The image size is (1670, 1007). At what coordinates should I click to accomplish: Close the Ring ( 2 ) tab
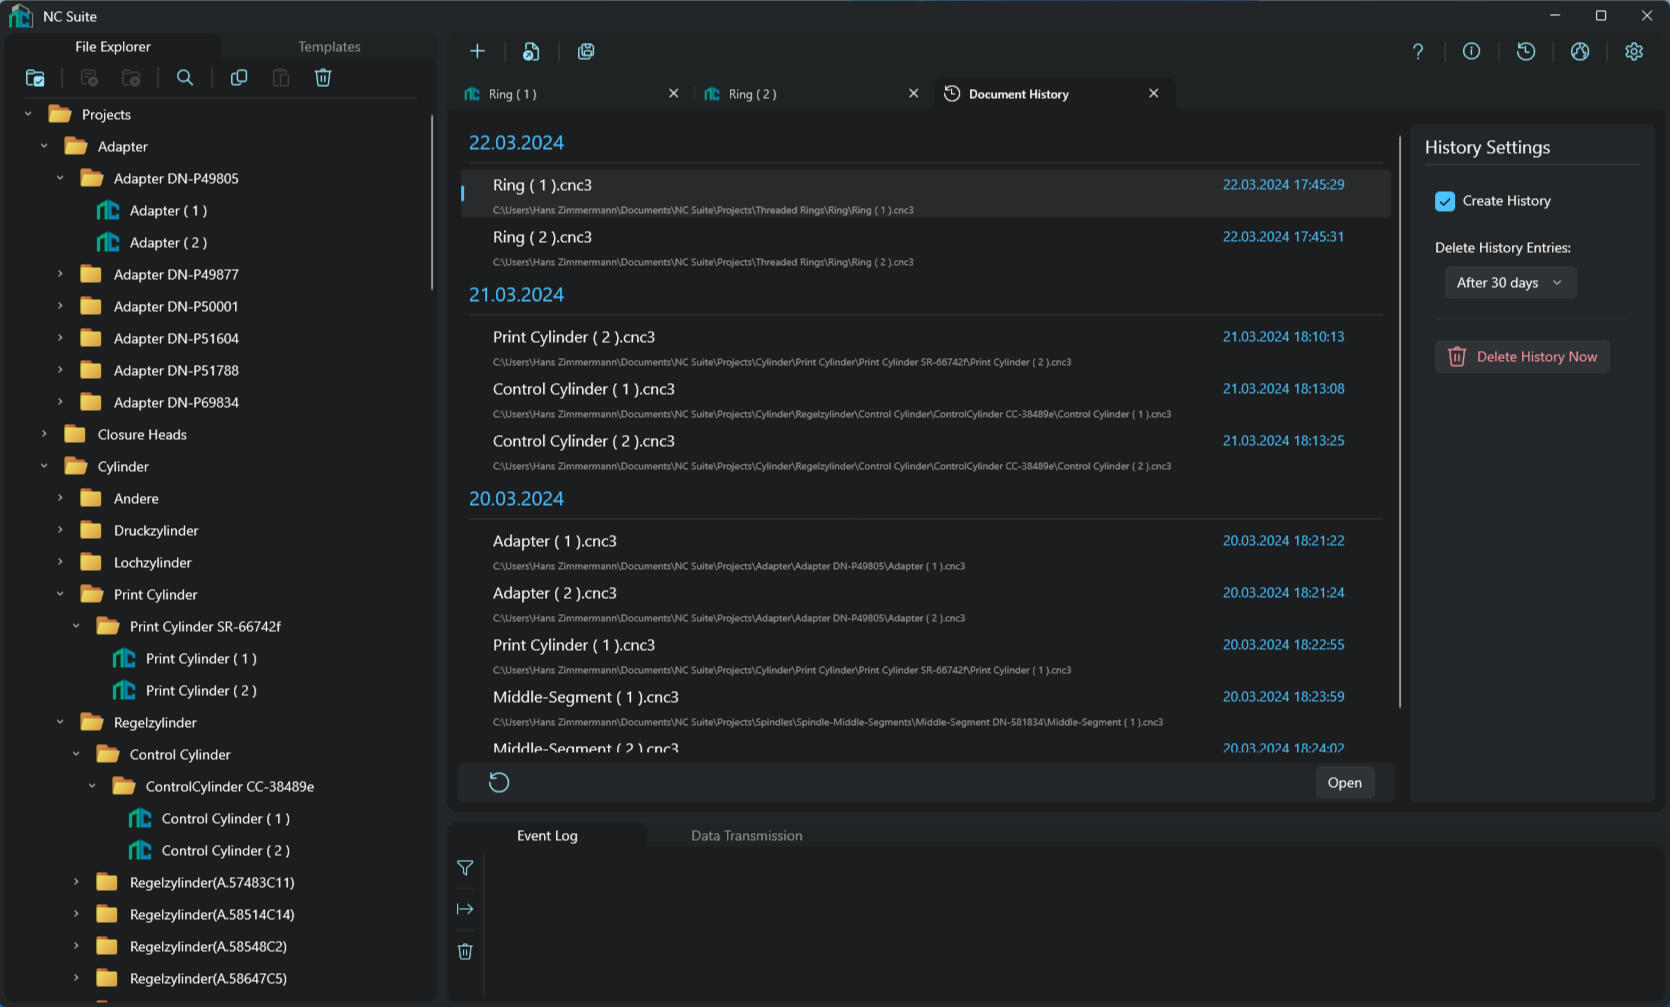913,94
